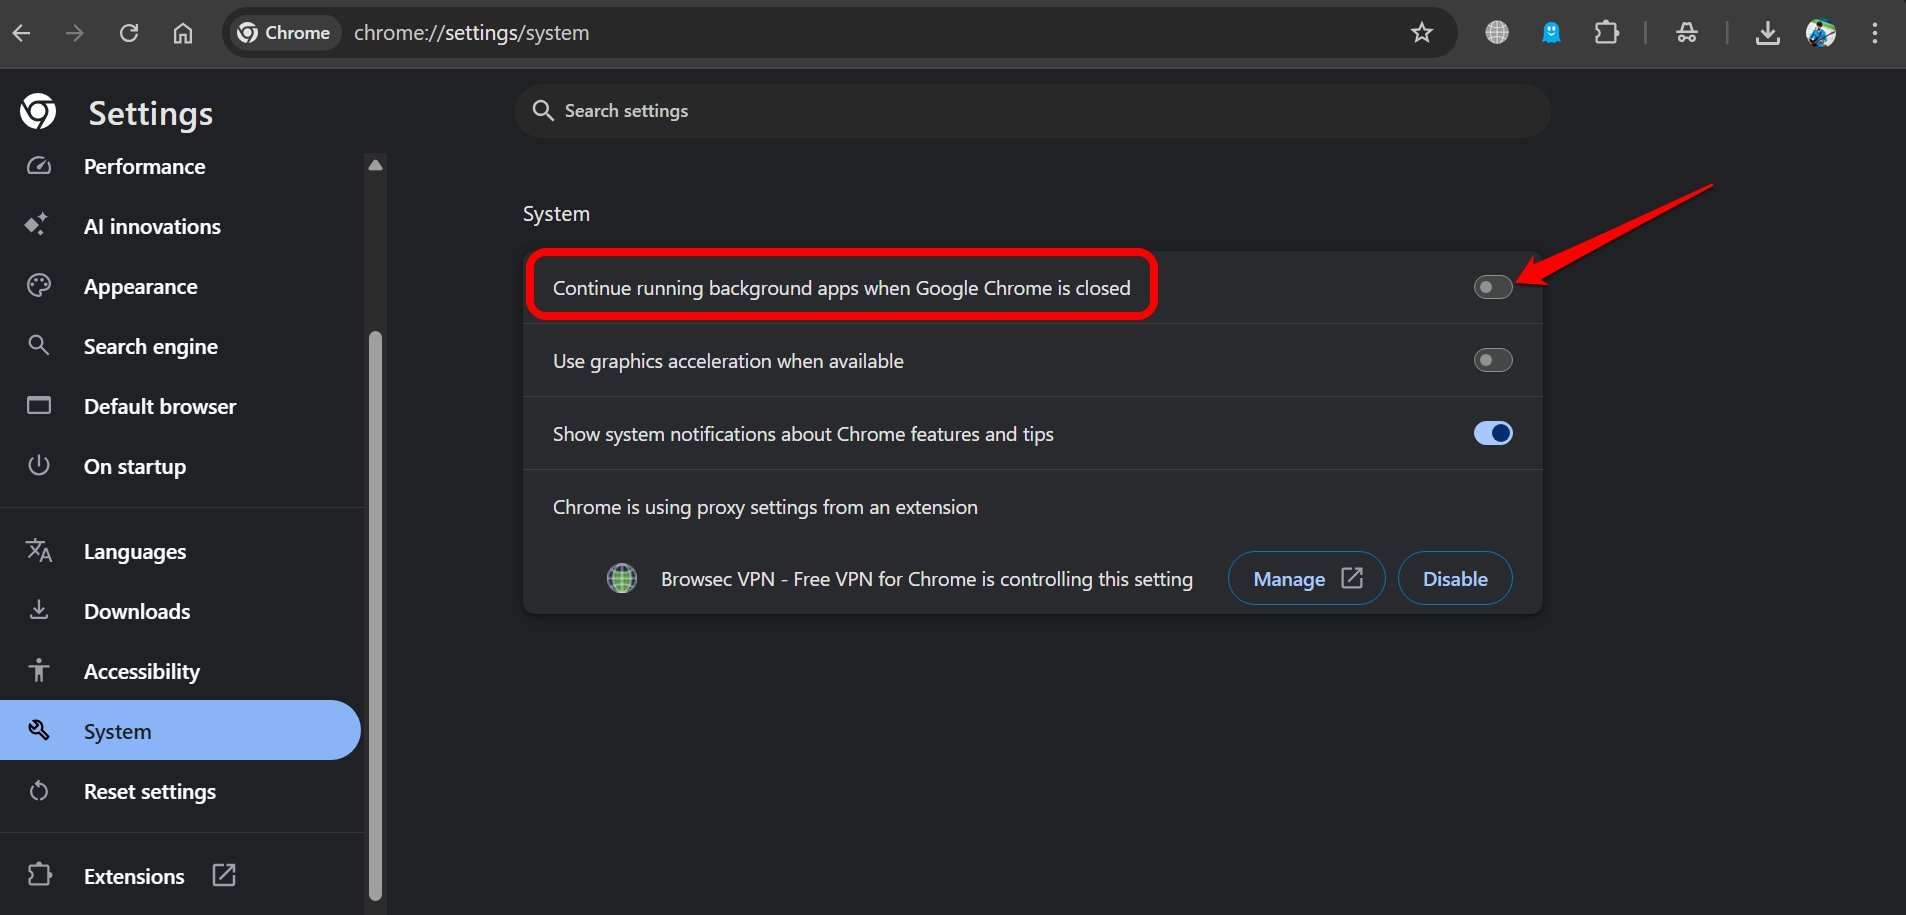The height and width of the screenshot is (915, 1906).
Task: Focus the Search settings field
Action: click(1030, 111)
